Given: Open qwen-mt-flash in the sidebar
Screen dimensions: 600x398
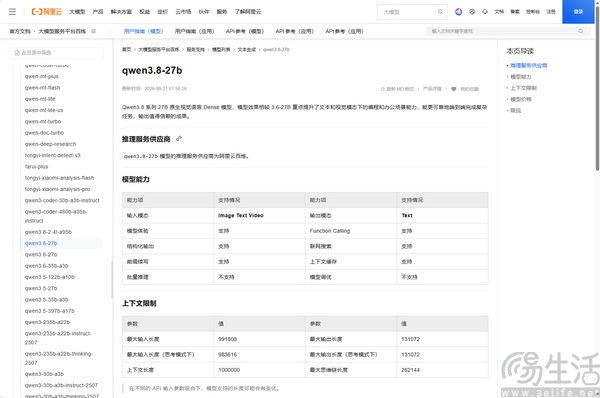Looking at the screenshot, I should tap(42, 88).
